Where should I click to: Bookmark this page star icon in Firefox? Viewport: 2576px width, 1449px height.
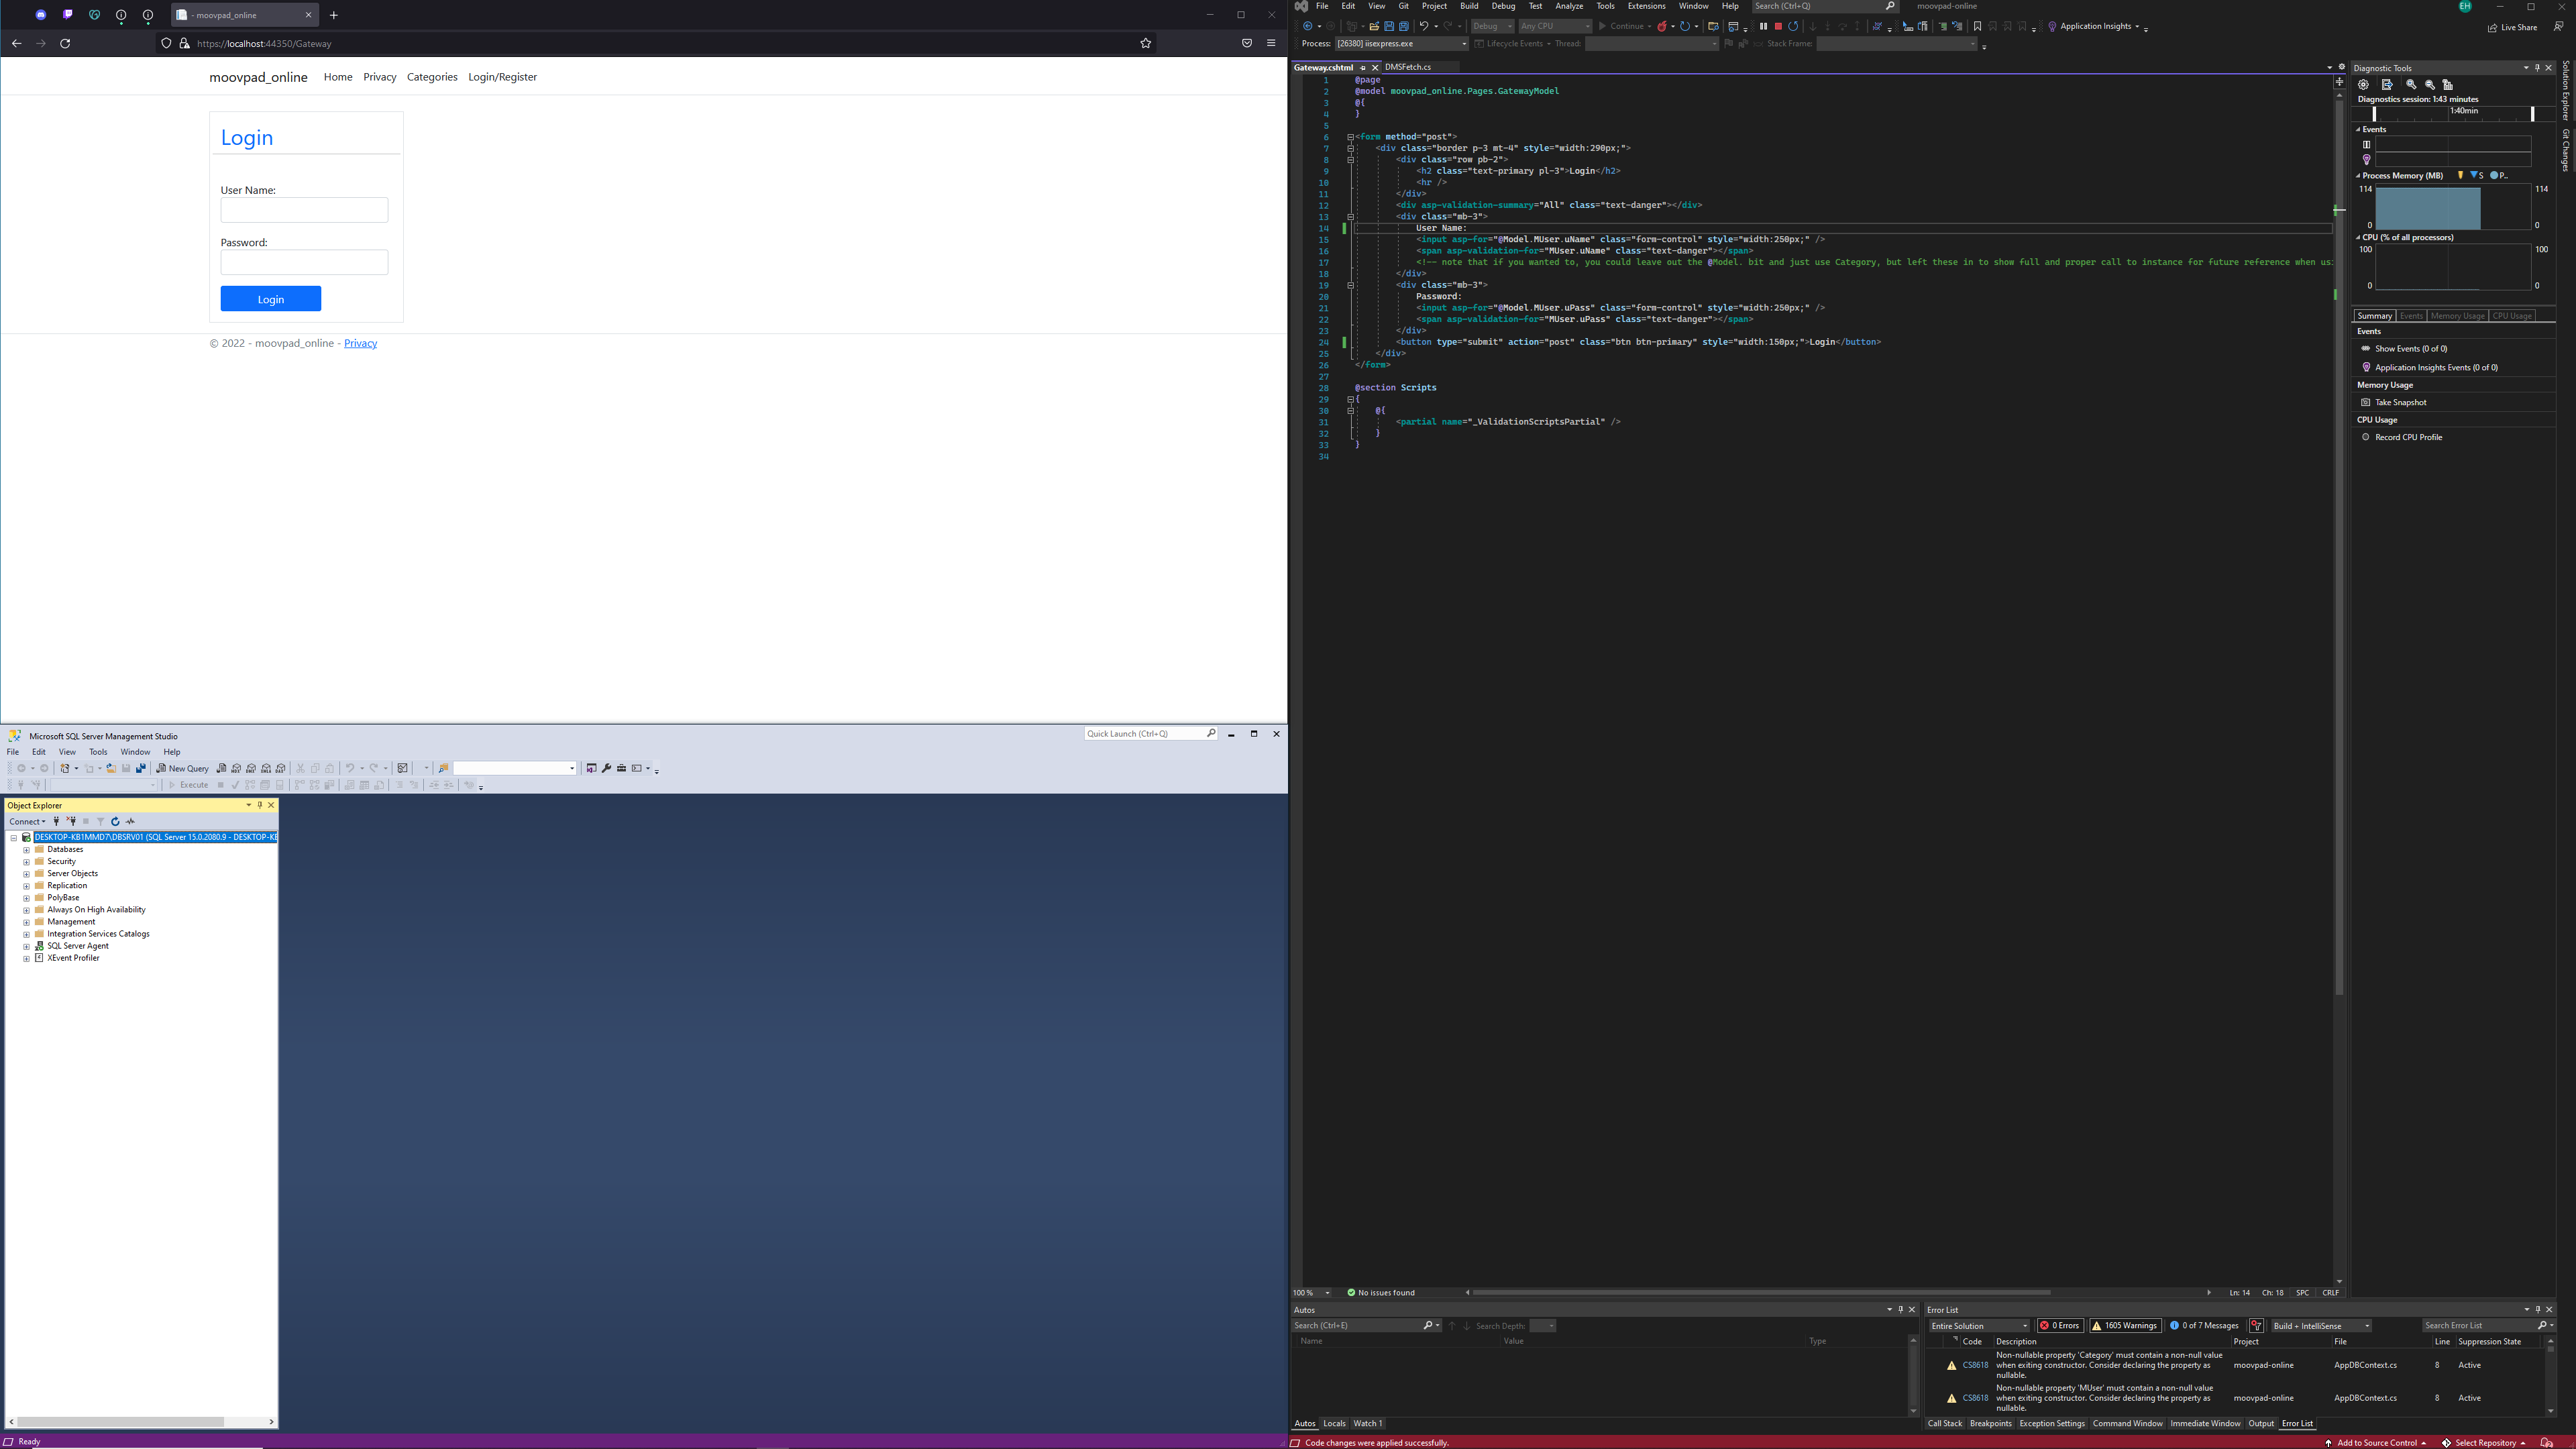point(1146,43)
